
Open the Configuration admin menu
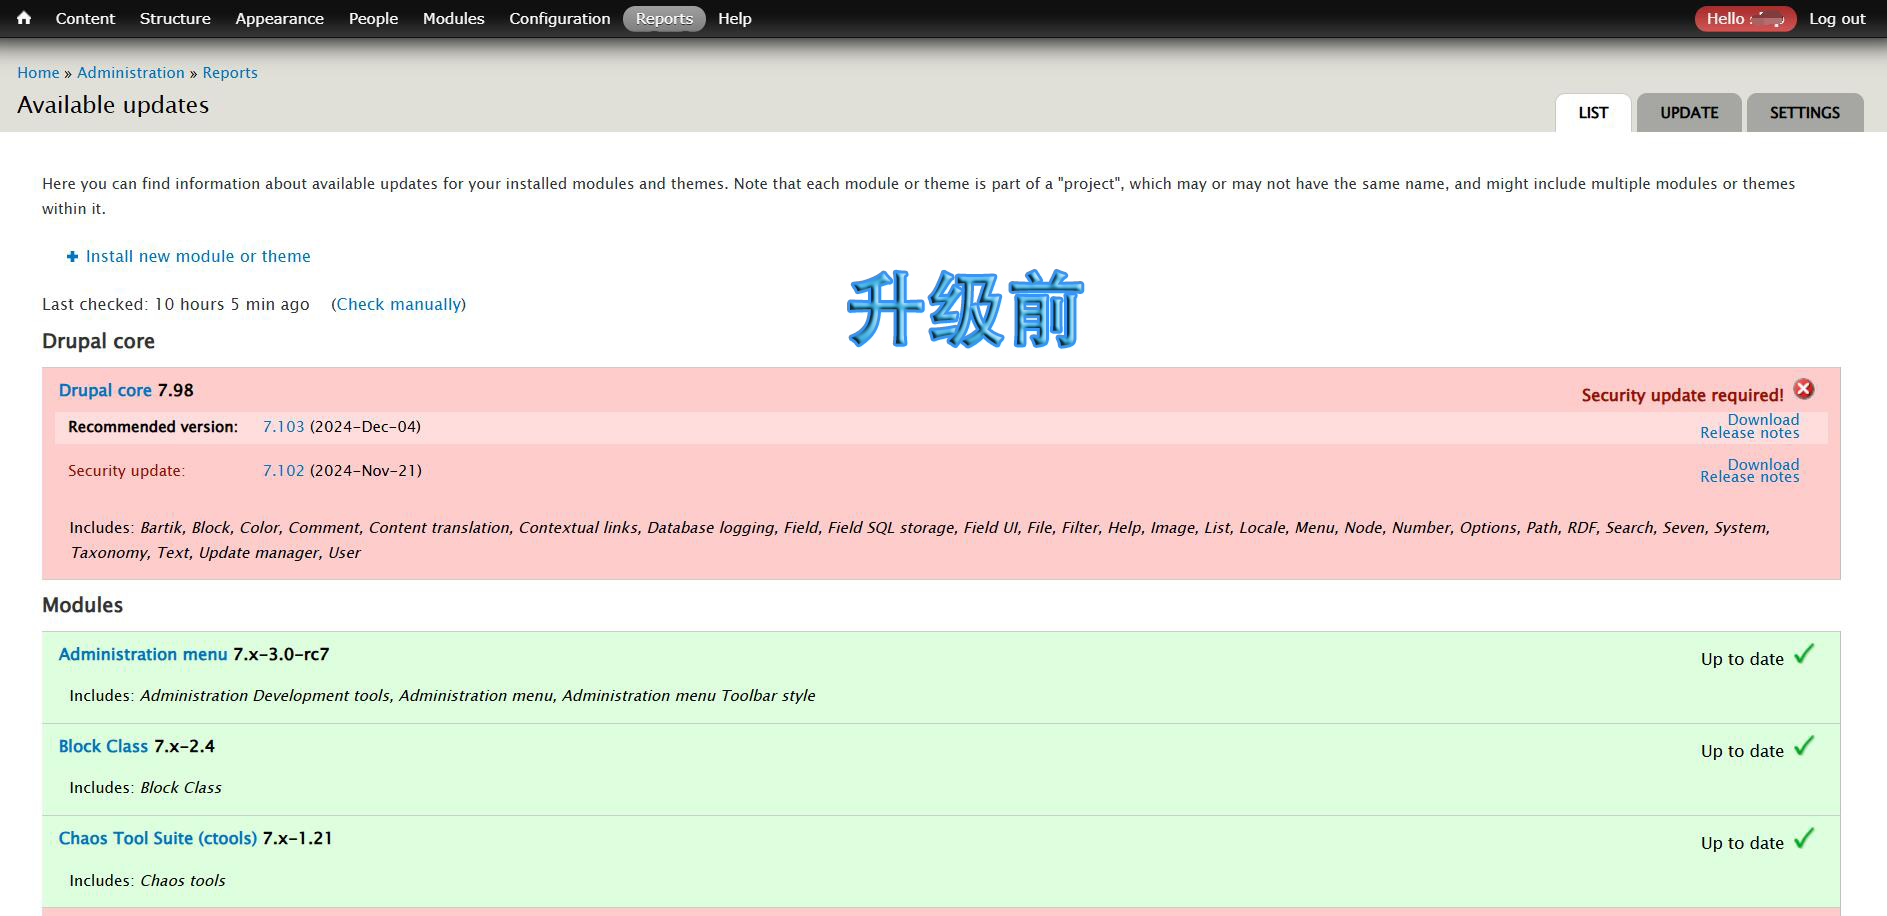[559, 18]
